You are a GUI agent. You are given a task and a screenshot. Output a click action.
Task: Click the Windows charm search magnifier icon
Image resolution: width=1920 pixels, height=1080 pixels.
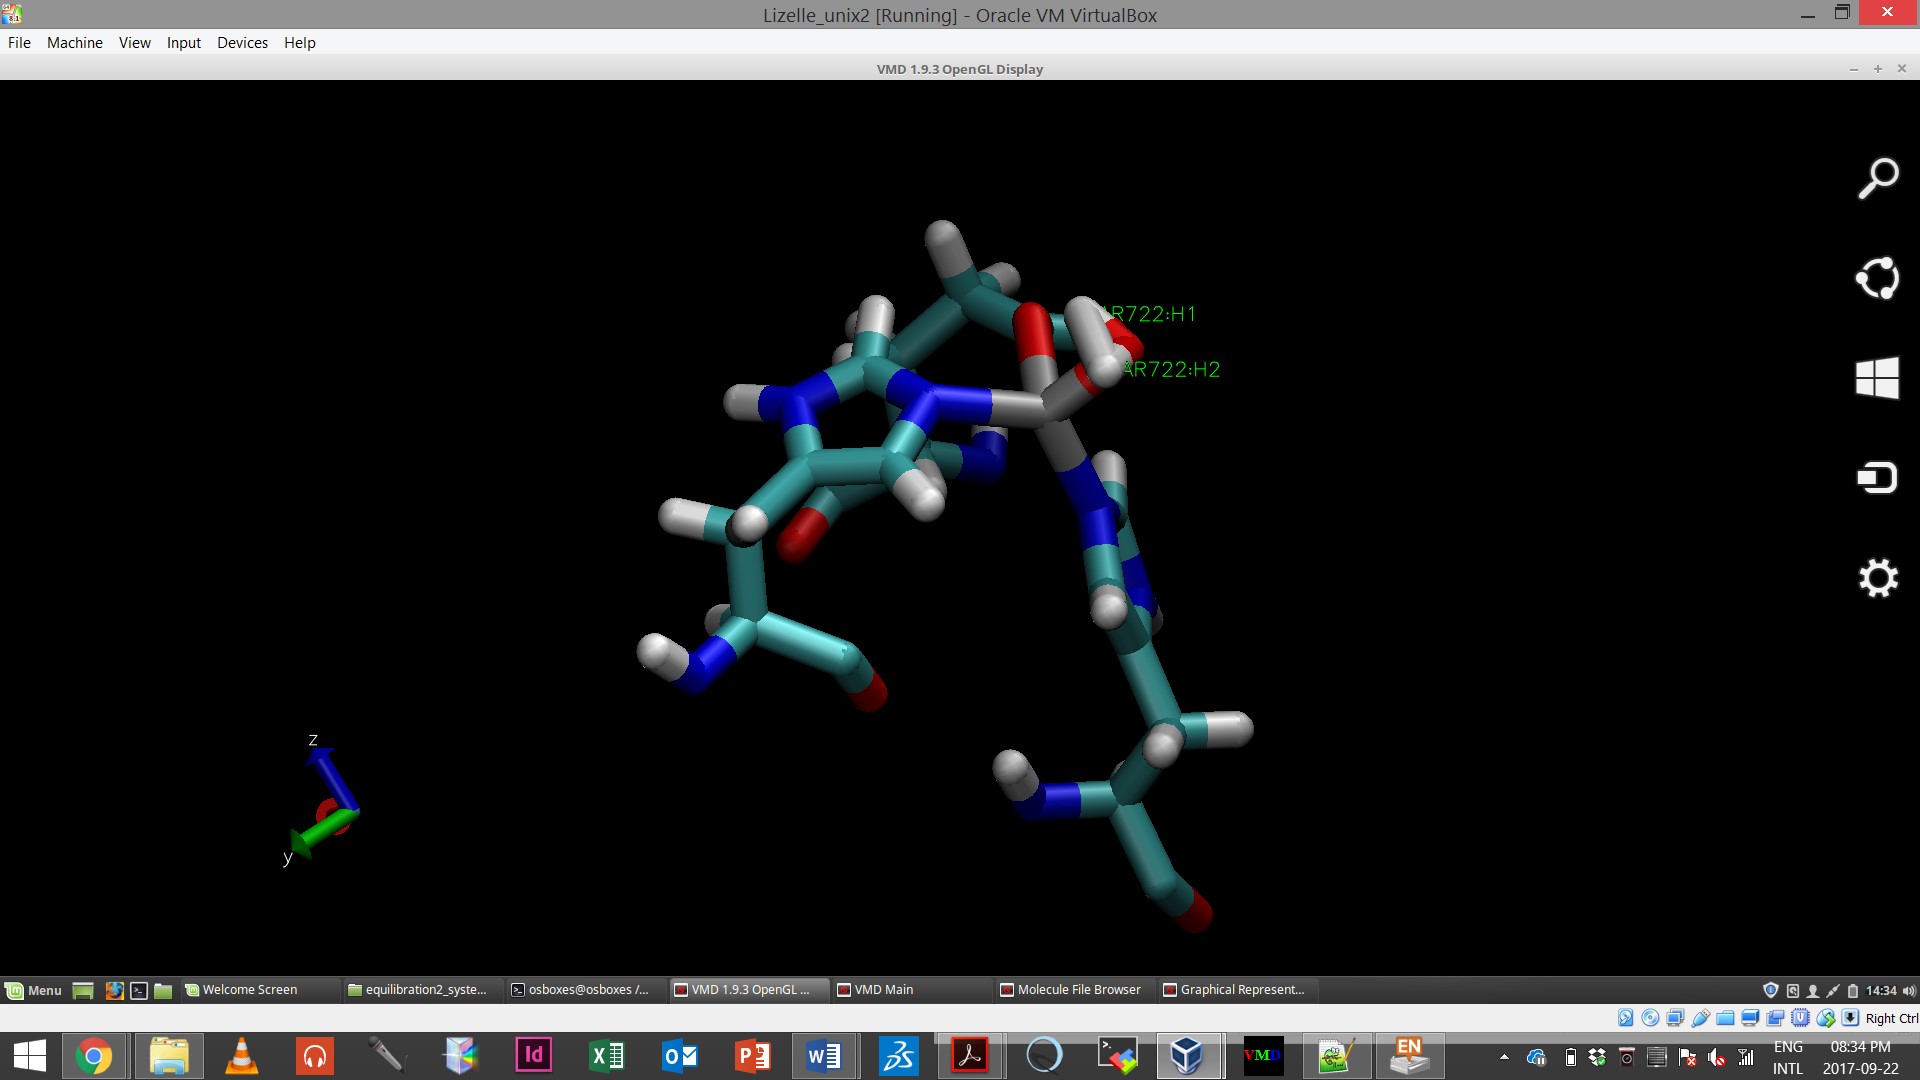tap(1877, 179)
